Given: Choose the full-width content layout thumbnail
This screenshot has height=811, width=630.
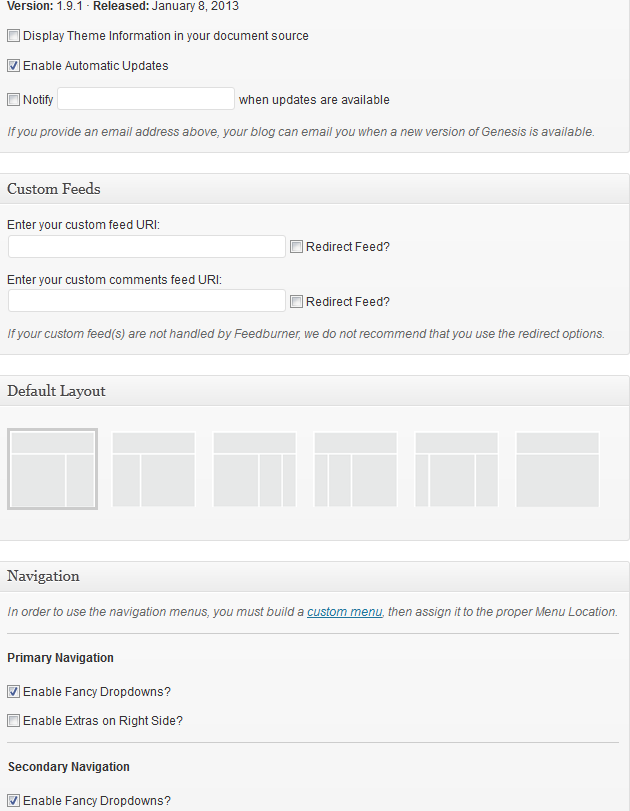Looking at the screenshot, I should [x=557, y=469].
